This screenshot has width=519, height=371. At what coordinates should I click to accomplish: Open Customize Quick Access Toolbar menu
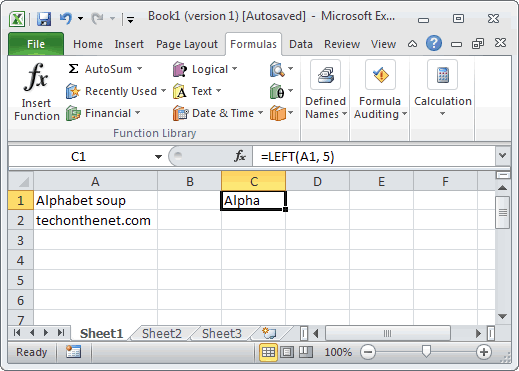130,20
